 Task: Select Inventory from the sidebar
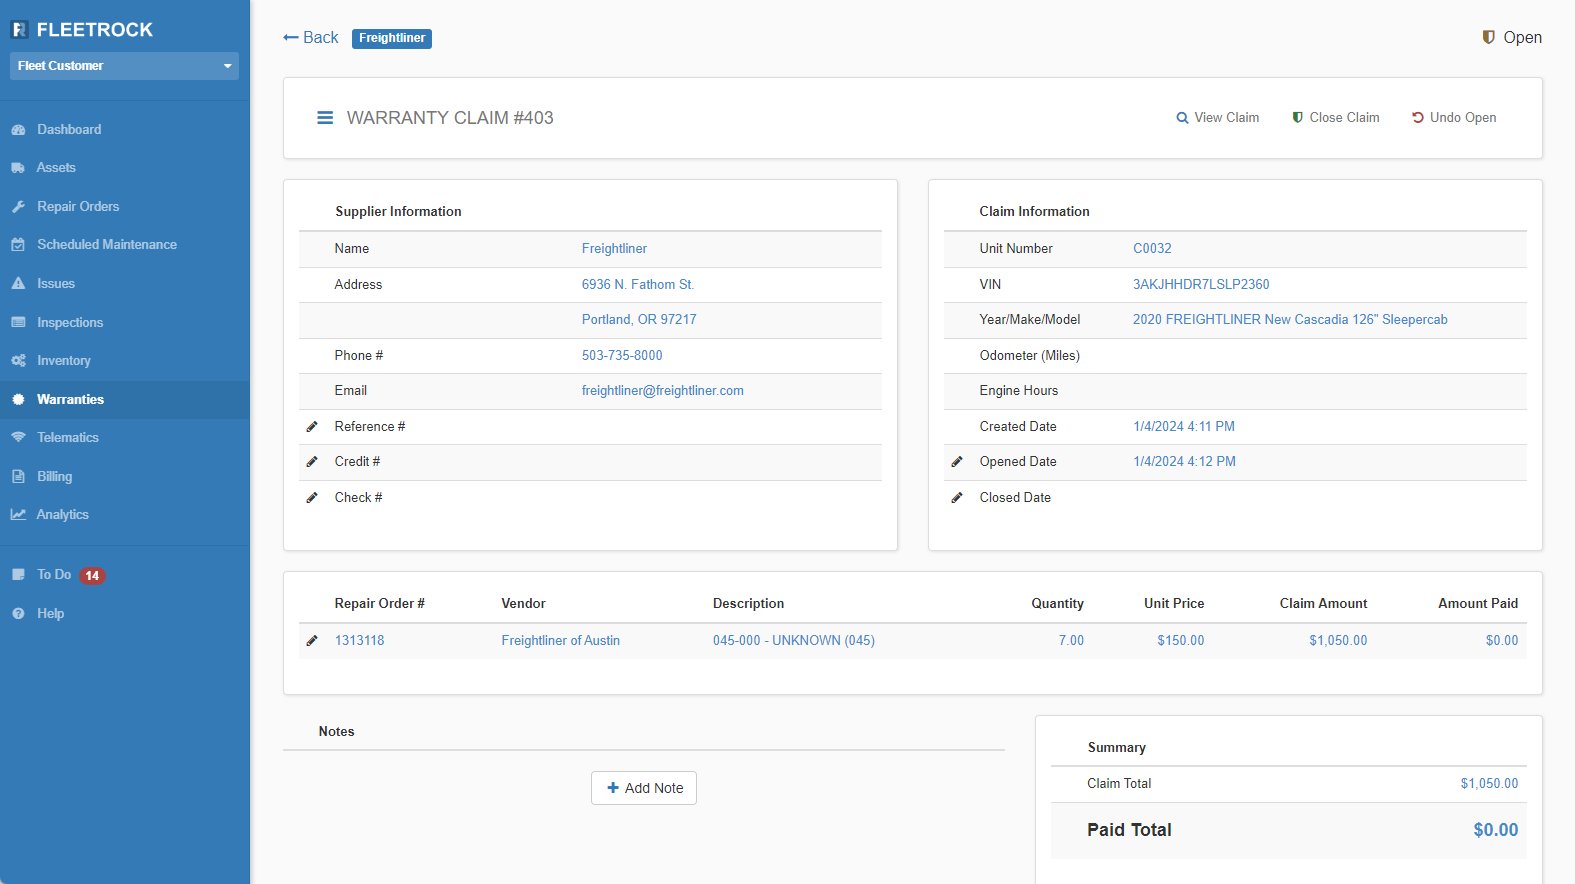point(64,361)
